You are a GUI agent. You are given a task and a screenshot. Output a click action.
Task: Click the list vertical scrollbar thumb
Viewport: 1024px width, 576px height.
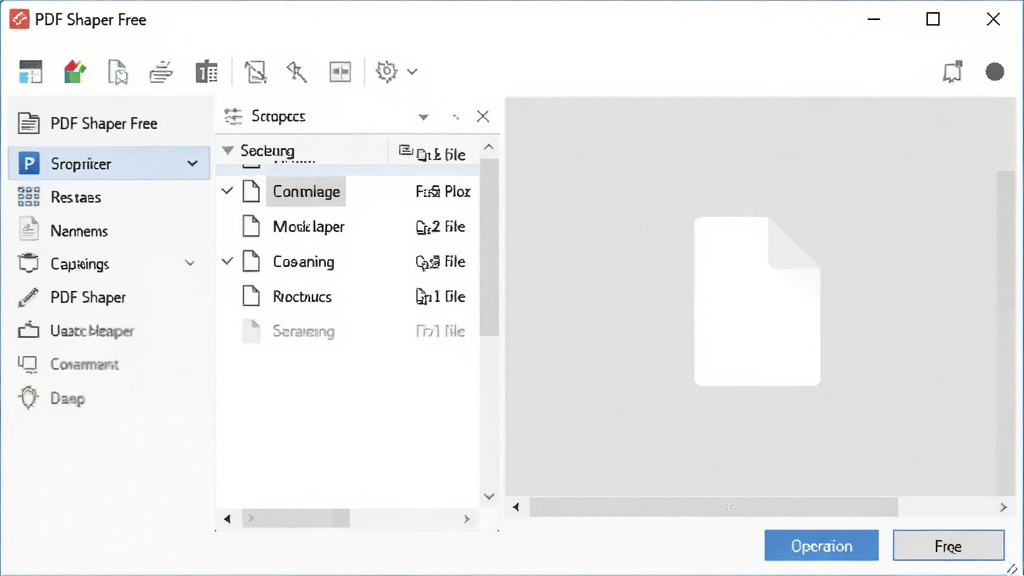(x=489, y=248)
